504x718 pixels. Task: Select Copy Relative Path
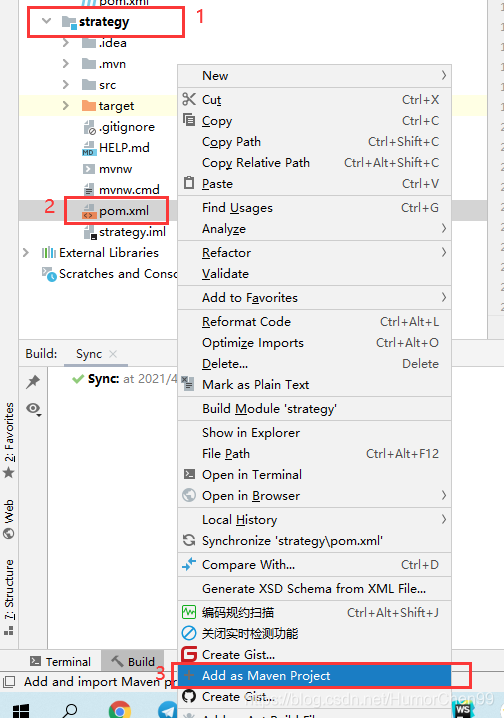pos(314,163)
